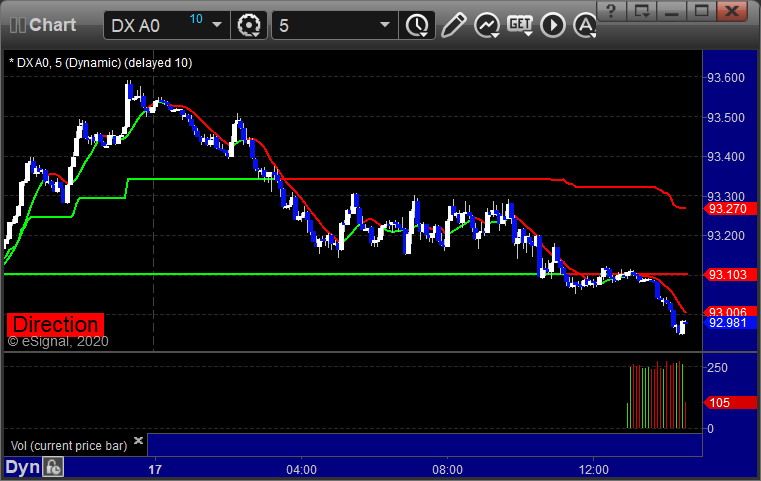761x481 pixels.
Task: Click the delay indicator 10
Action: (x=196, y=19)
